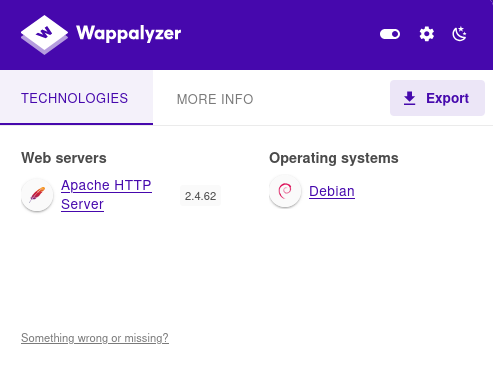
Task: Open the Debian link
Action: [x=332, y=191]
